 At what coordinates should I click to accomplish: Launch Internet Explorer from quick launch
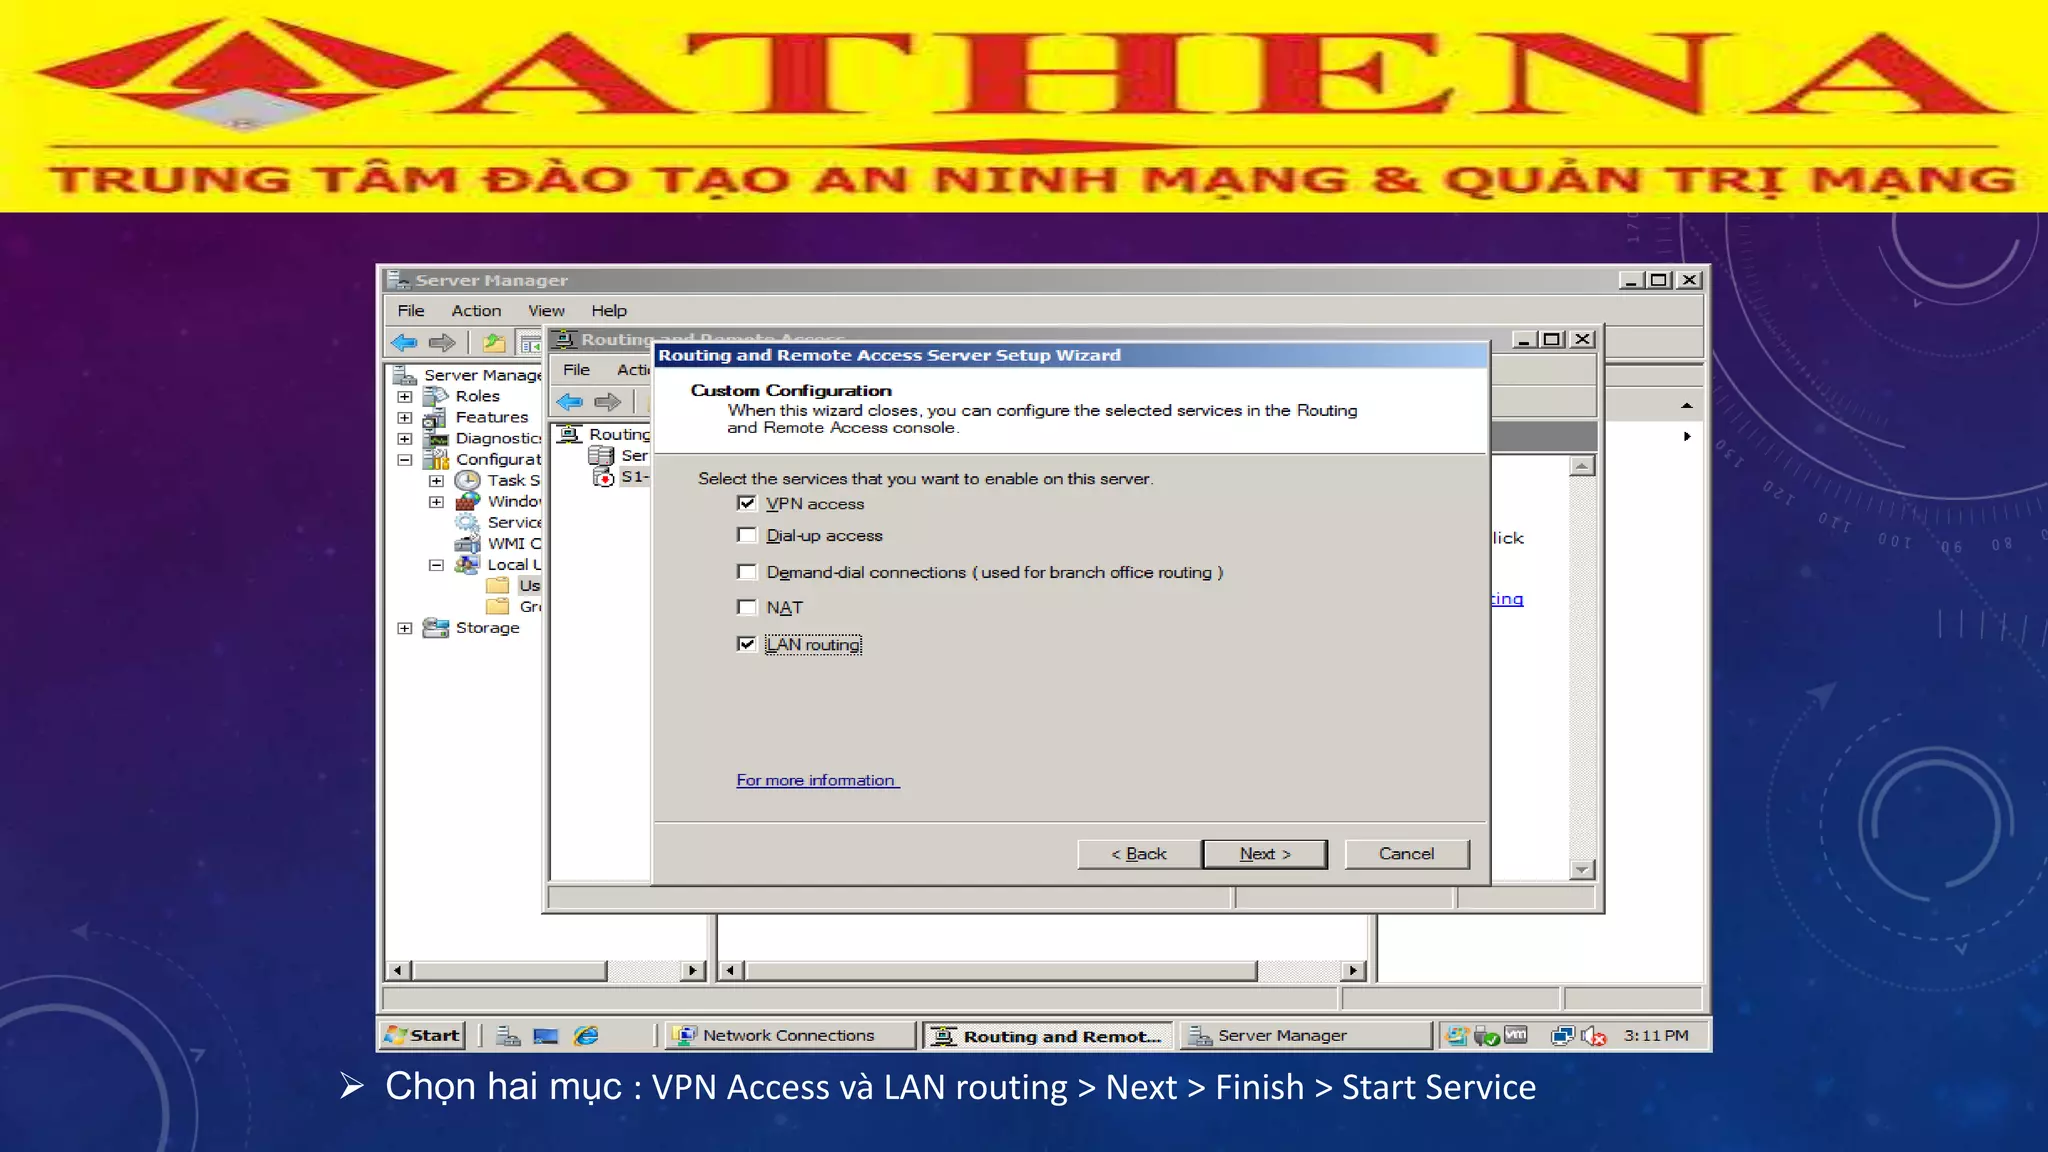(586, 1036)
